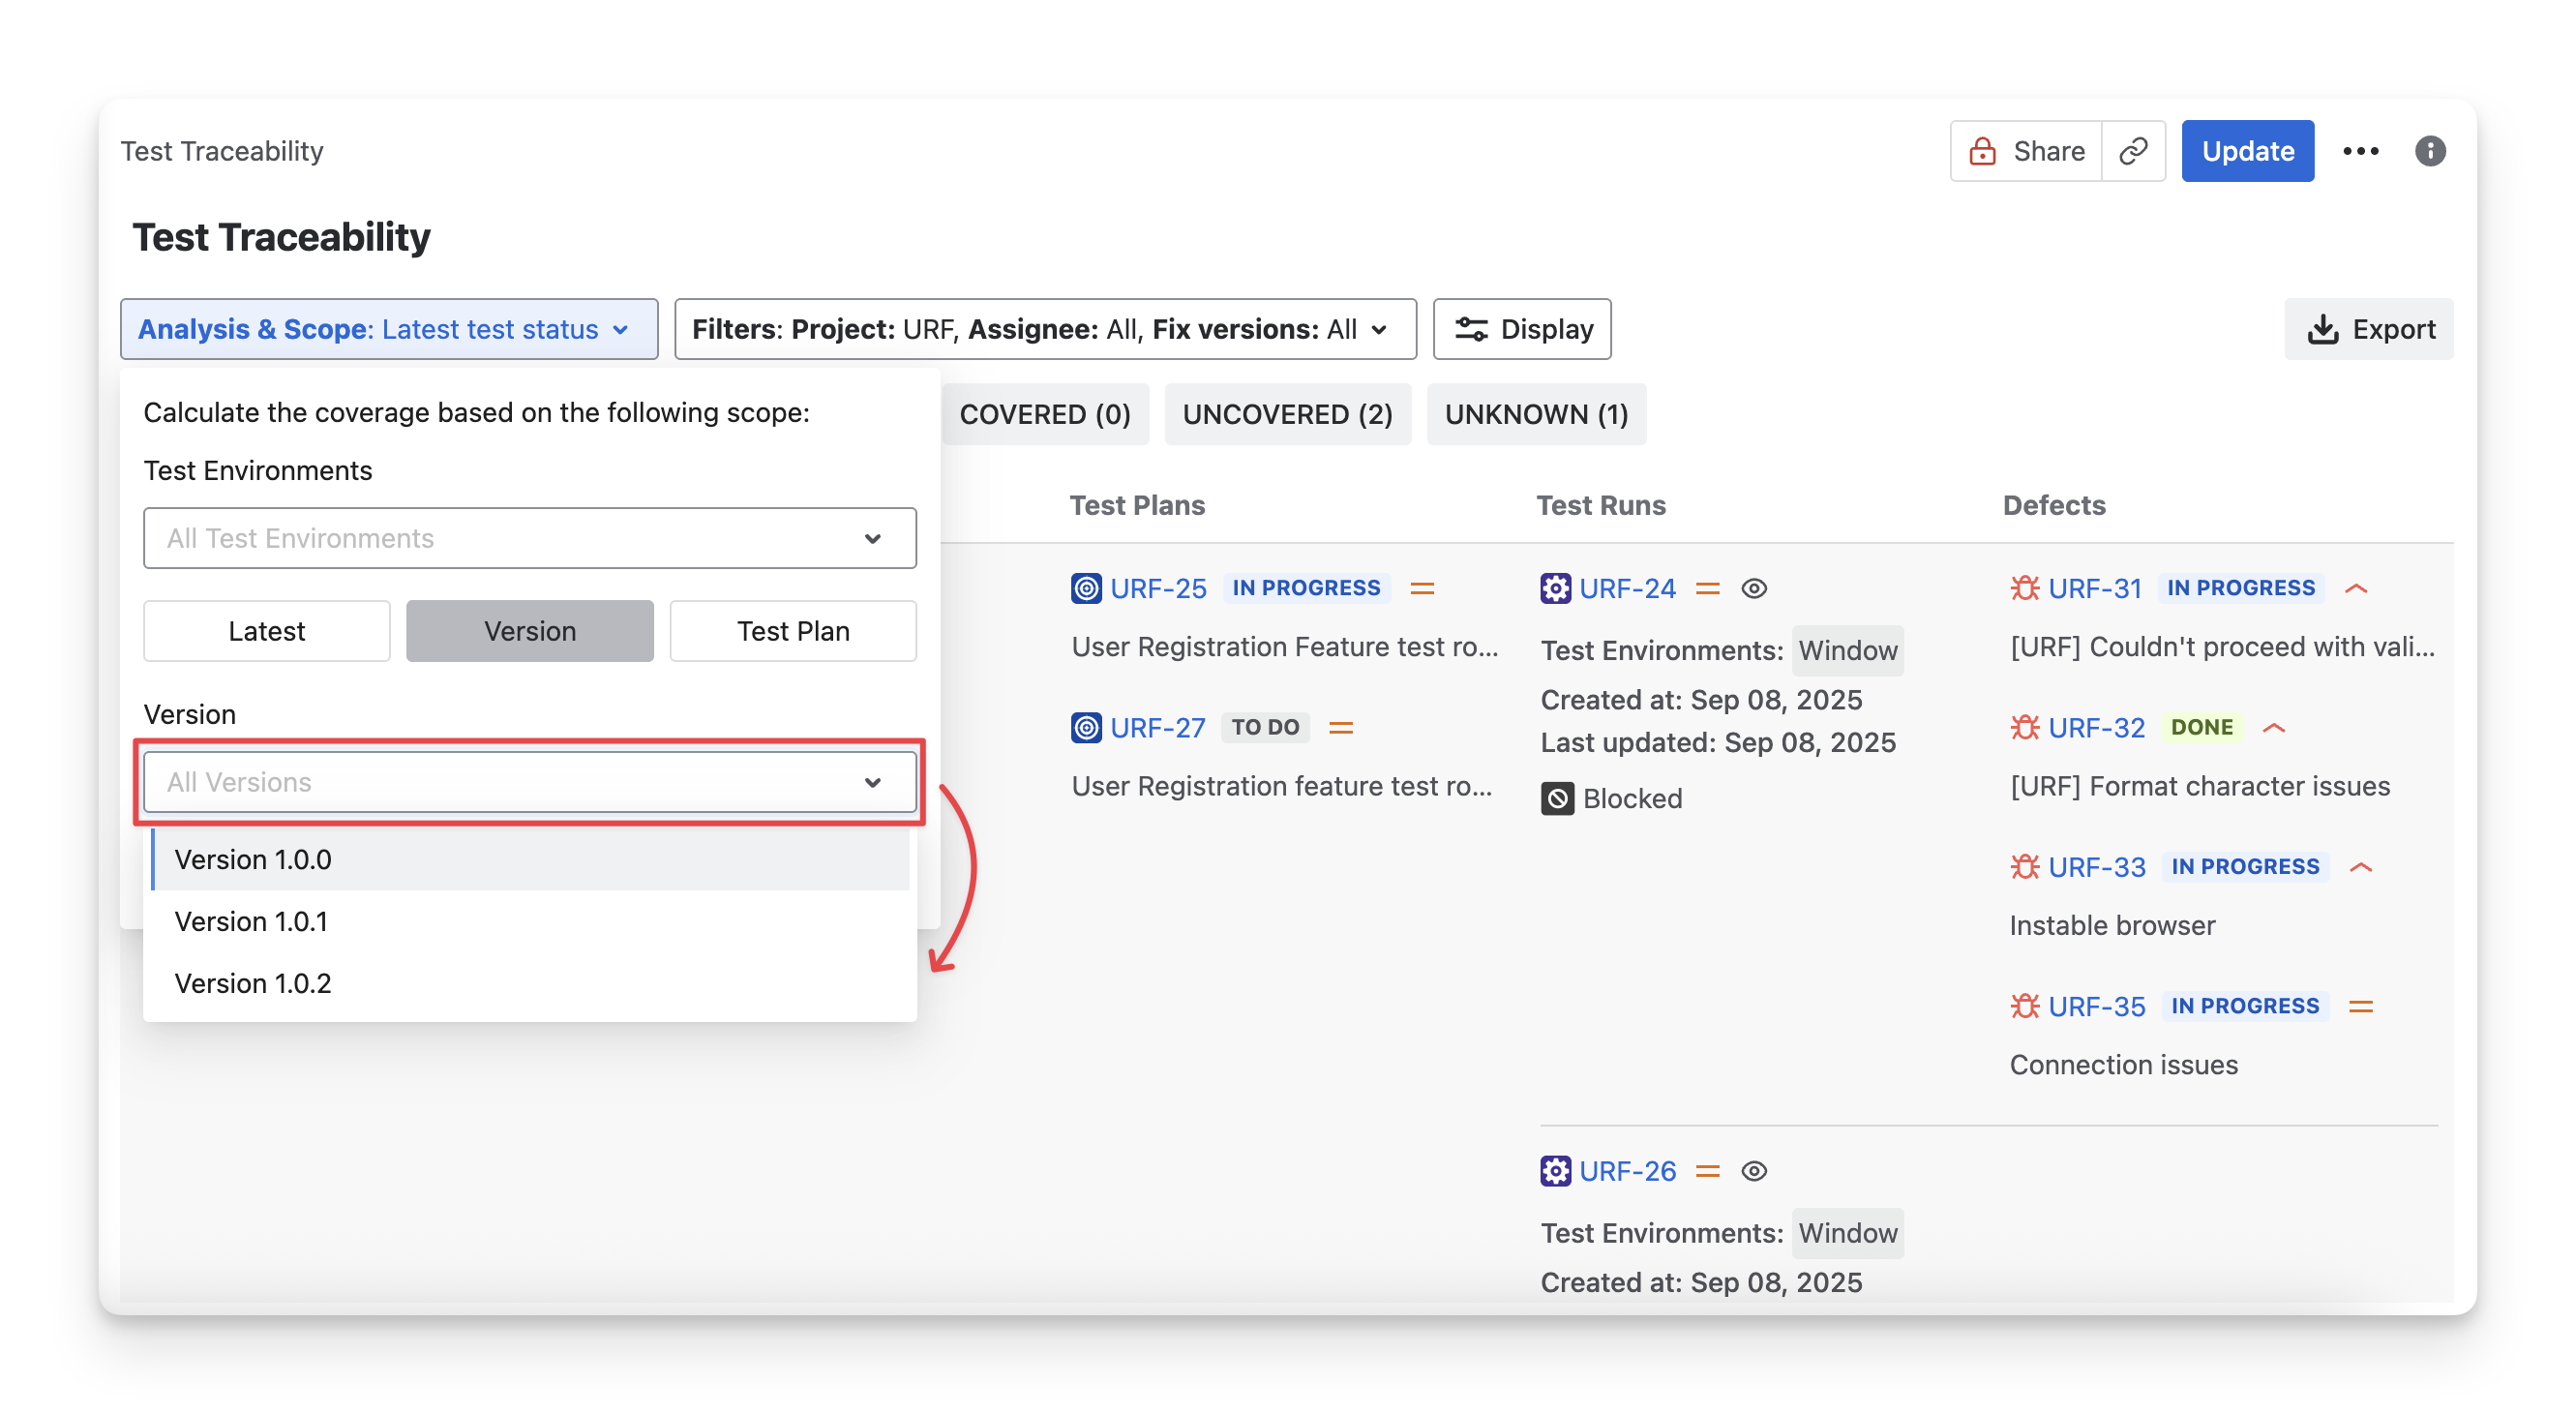The height and width of the screenshot is (1414, 2576).
Task: Switch to the UNCOVERED (2) tab
Action: point(1287,414)
